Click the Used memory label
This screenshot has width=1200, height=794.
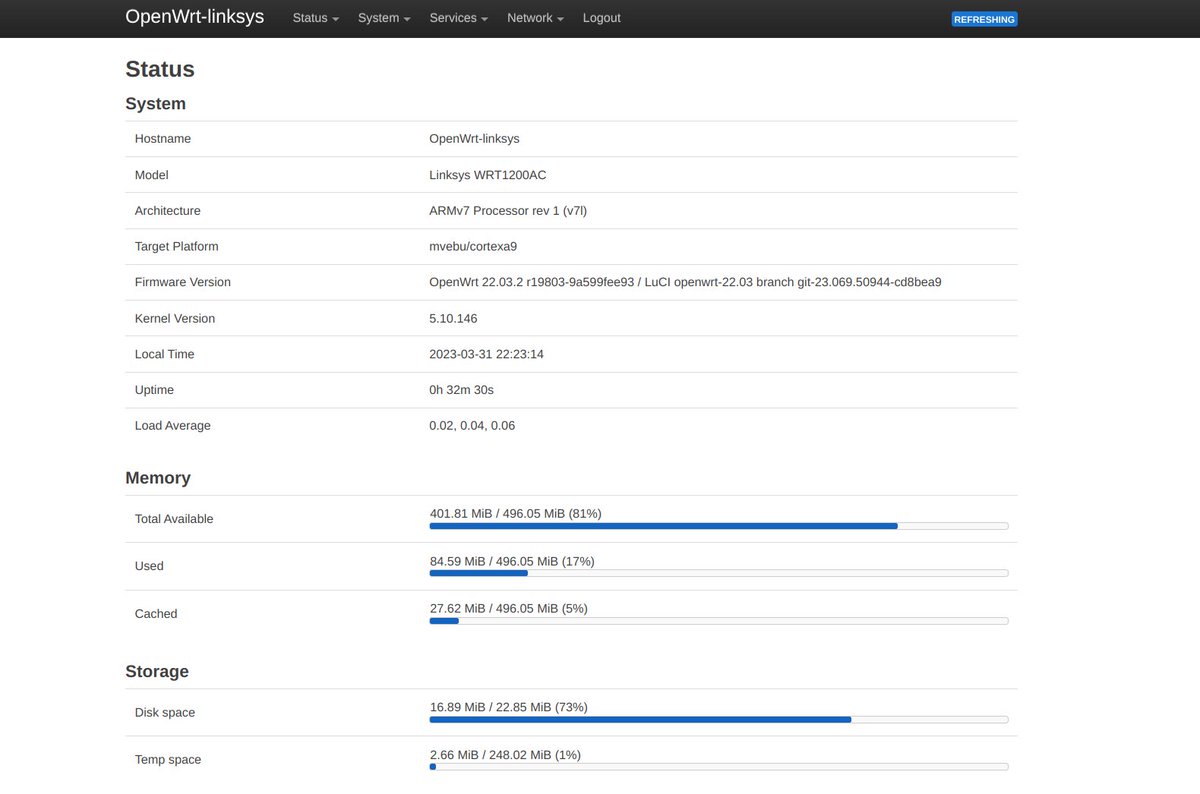point(149,566)
